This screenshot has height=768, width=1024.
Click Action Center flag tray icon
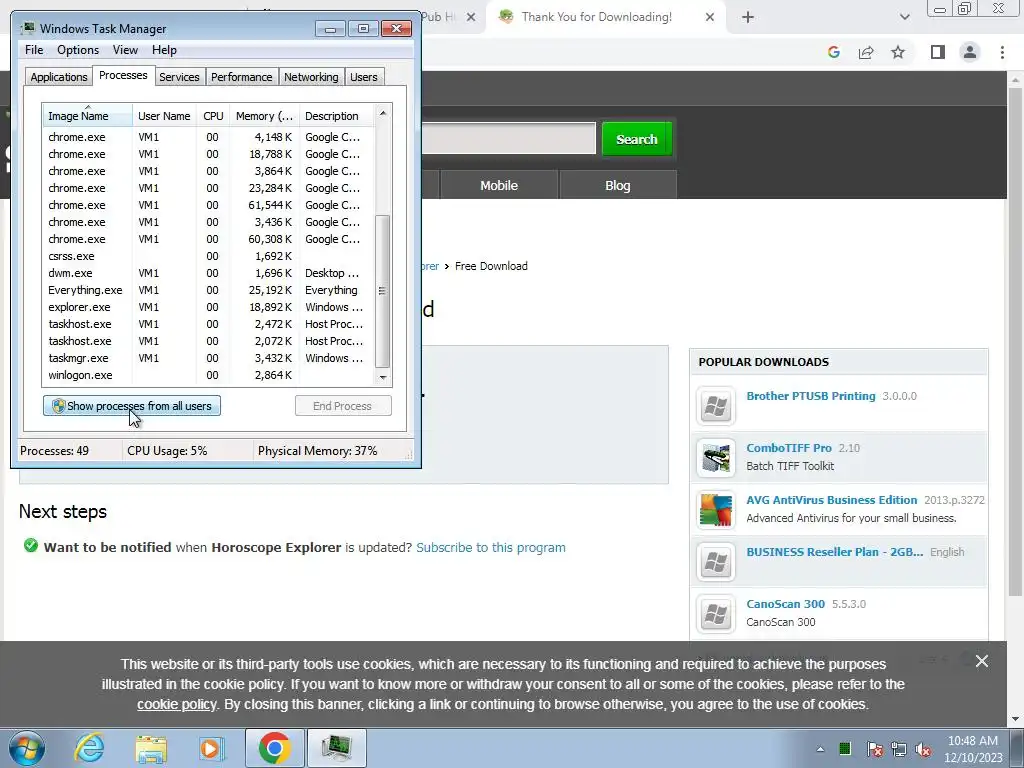[x=874, y=749]
